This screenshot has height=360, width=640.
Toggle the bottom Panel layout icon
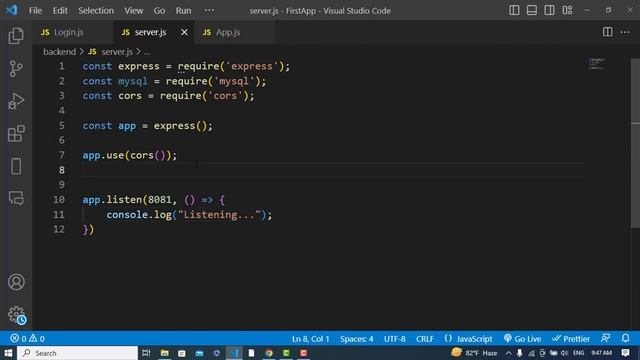click(x=531, y=10)
